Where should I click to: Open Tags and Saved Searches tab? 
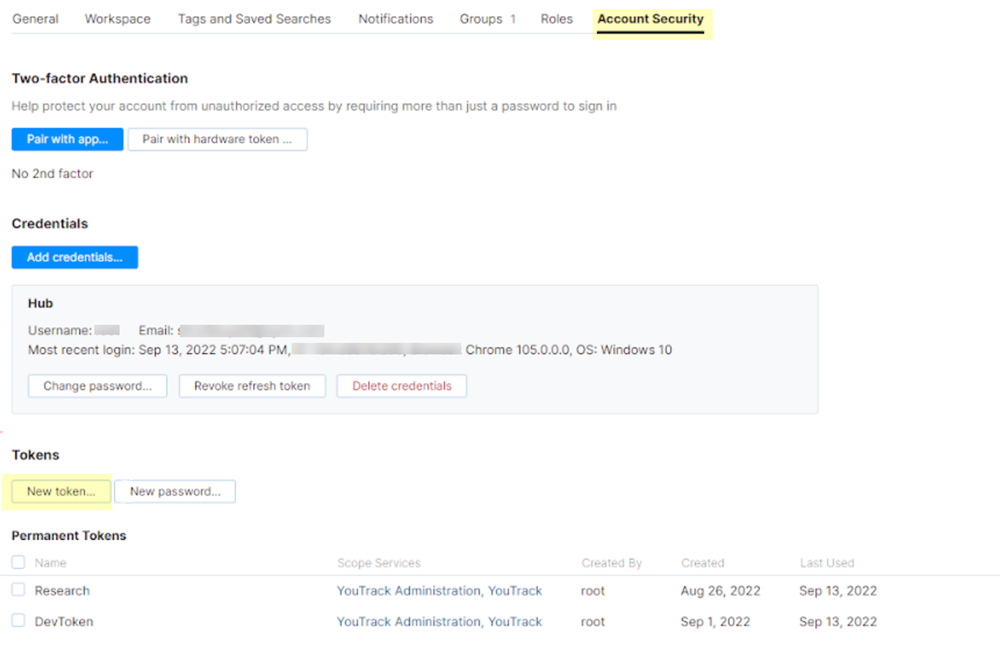point(254,19)
